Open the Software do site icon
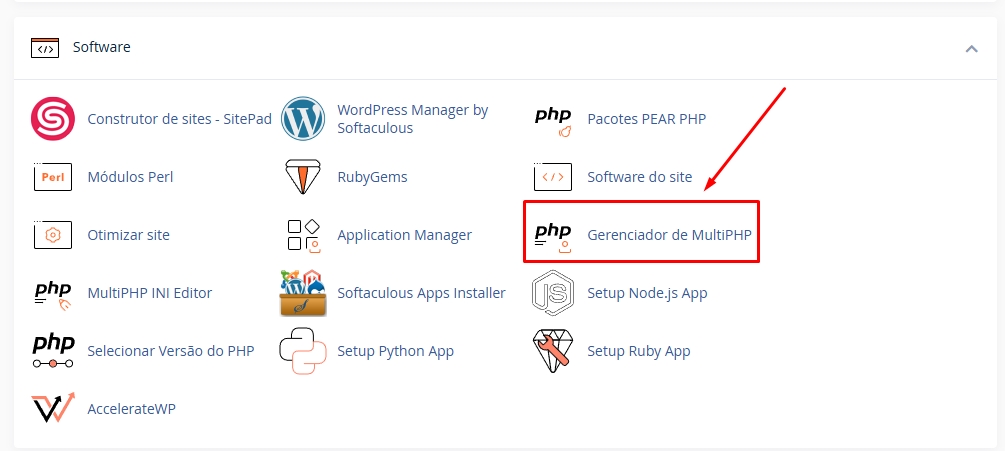Screen dimensions: 1005x451 (x=553, y=177)
